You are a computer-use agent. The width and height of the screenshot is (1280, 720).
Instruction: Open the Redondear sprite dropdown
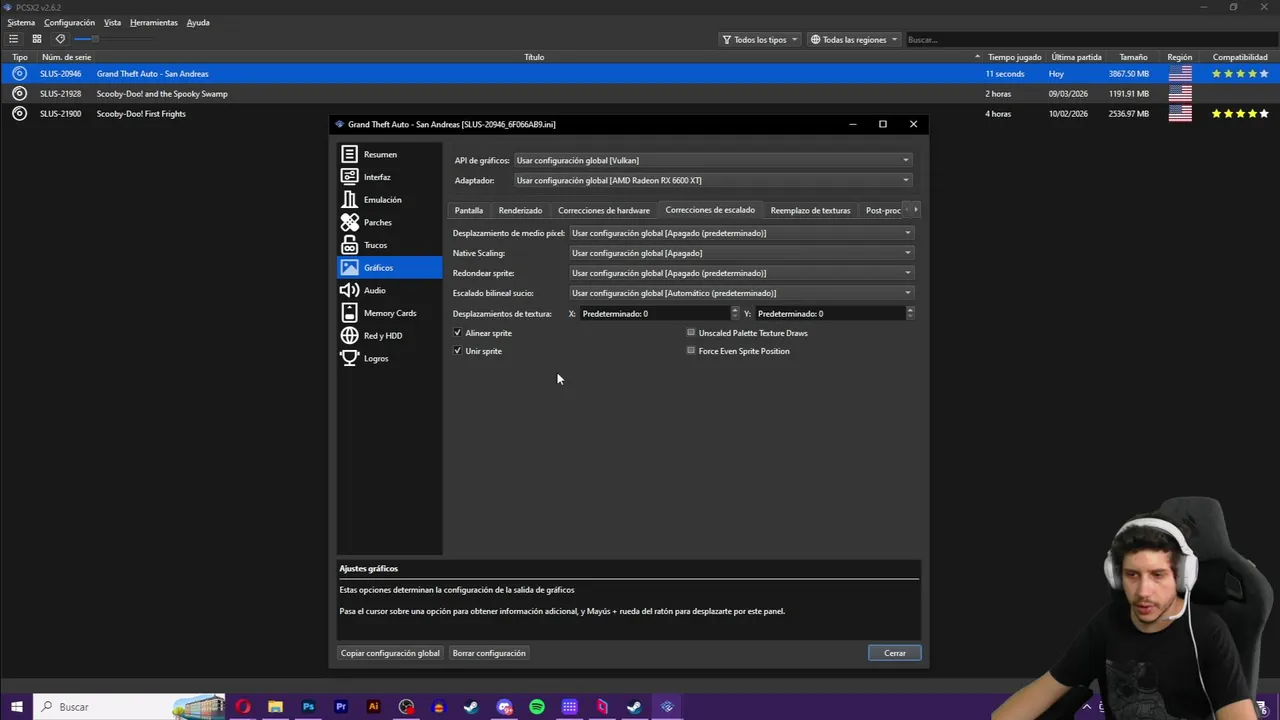pos(741,273)
